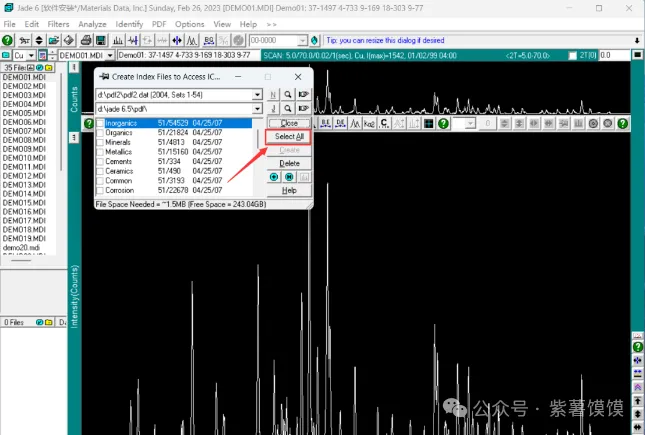This screenshot has width=645, height=435.
Task: Open the Identify menu
Action: (129, 23)
